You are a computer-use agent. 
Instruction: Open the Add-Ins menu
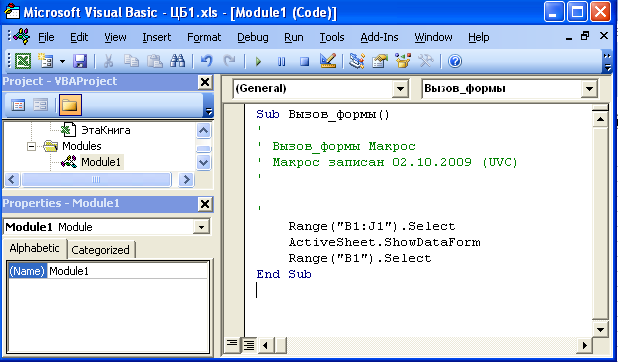tap(380, 37)
